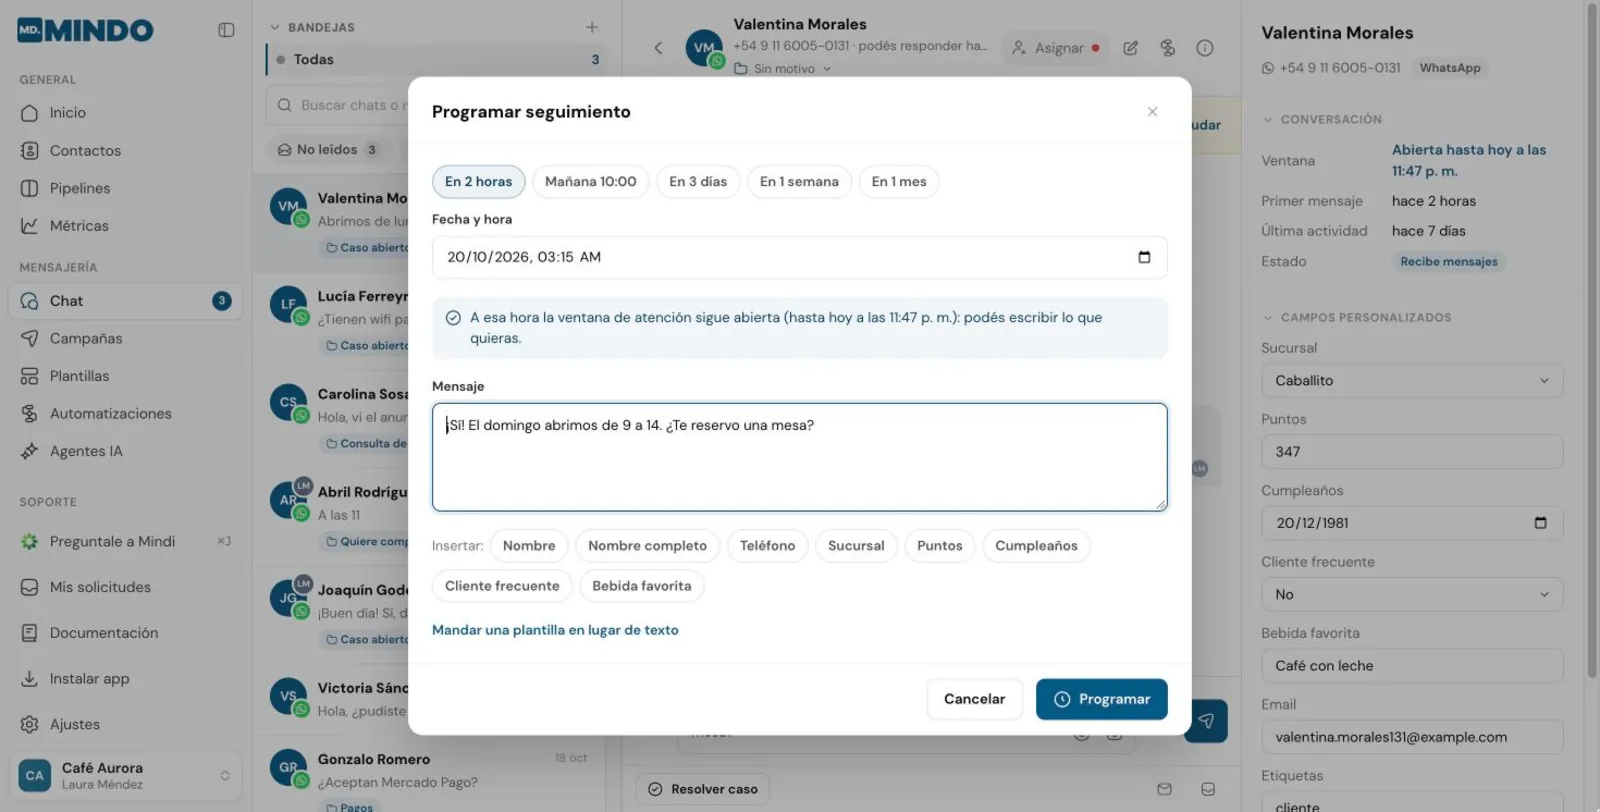1600x812 pixels.
Task: Collapse Campos personalizados section
Action: [x=1268, y=318]
